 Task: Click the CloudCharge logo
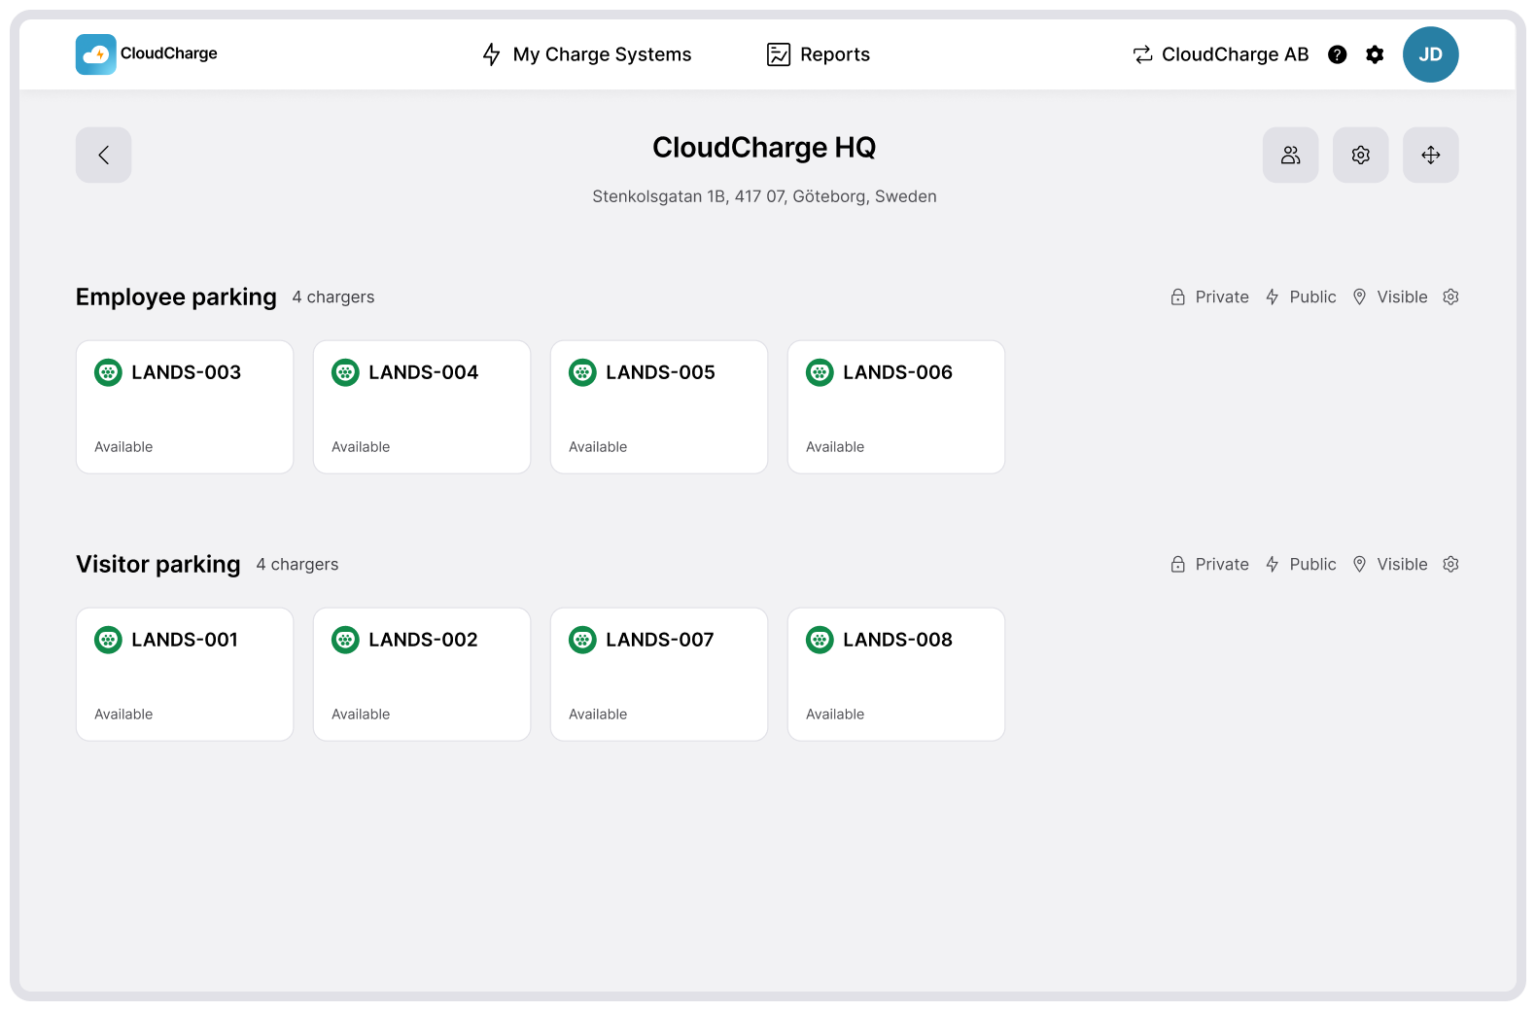click(x=146, y=54)
